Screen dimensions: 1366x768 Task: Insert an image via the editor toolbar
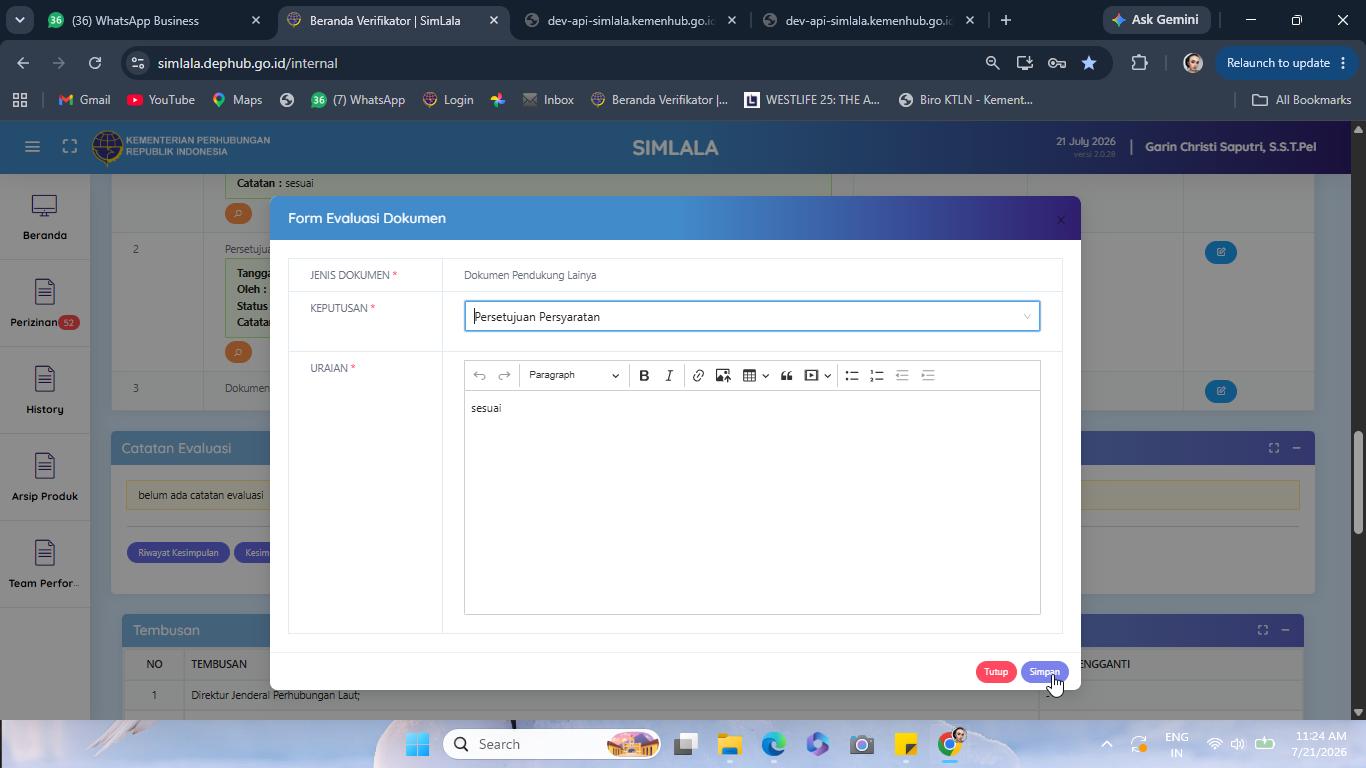[723, 375]
